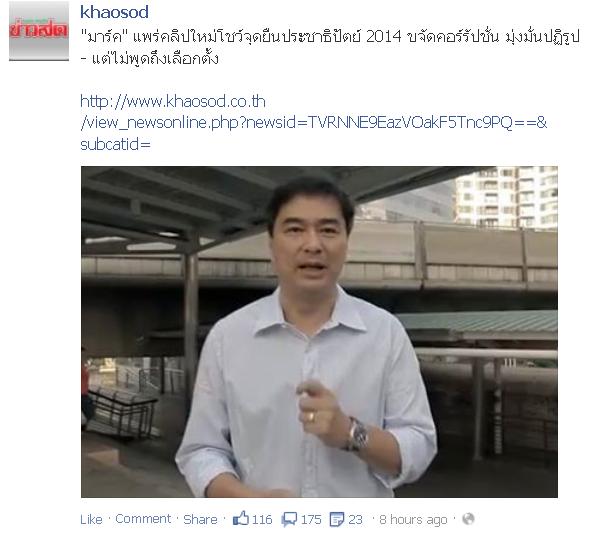Play the video thumbnail of the speaking man

[319, 332]
